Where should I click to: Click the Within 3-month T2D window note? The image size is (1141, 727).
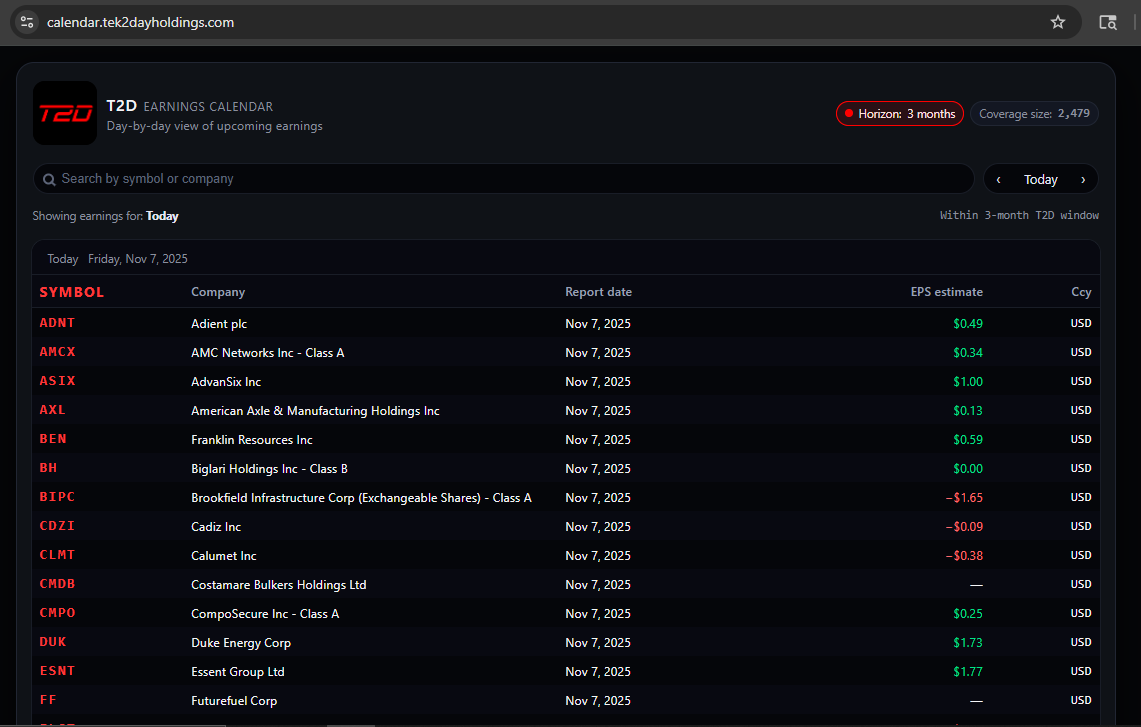click(1019, 215)
